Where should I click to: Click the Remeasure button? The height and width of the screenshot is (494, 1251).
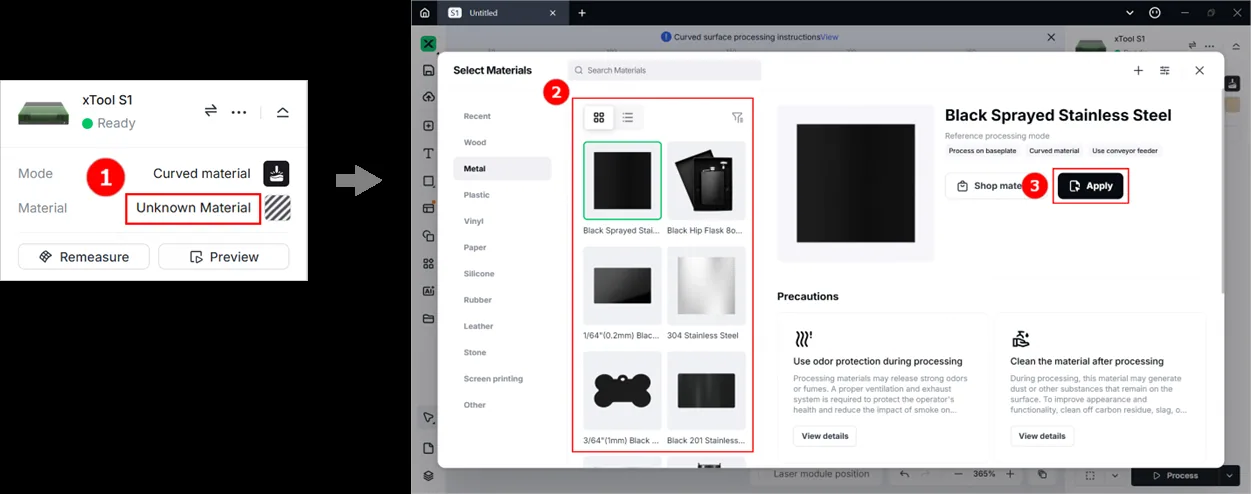pyautogui.click(x=83, y=257)
